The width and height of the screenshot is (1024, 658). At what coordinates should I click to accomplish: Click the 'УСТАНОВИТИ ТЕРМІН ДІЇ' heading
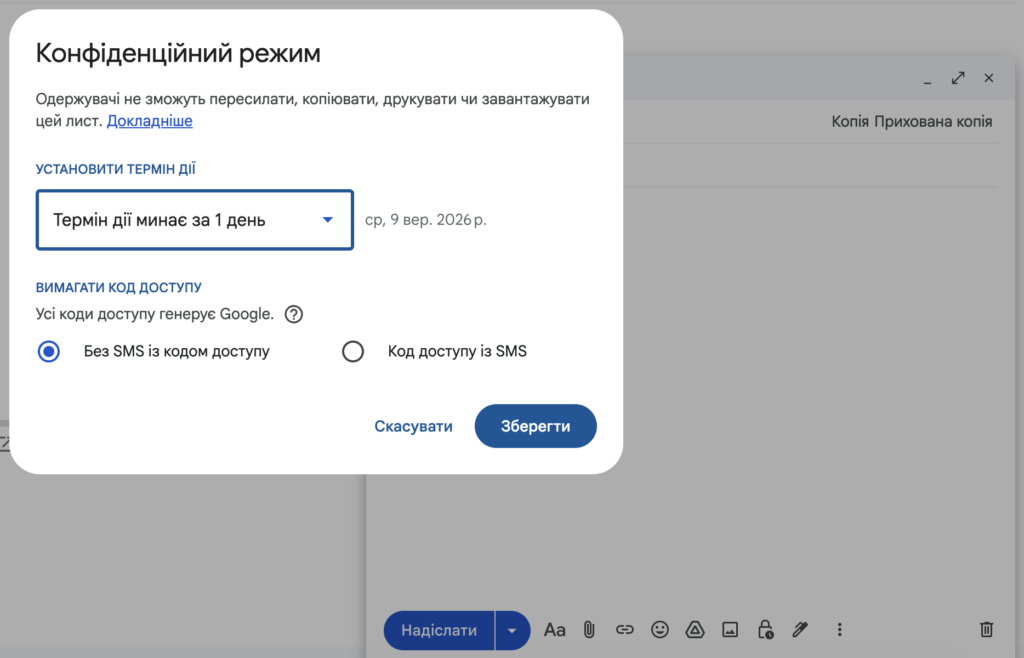[116, 169]
